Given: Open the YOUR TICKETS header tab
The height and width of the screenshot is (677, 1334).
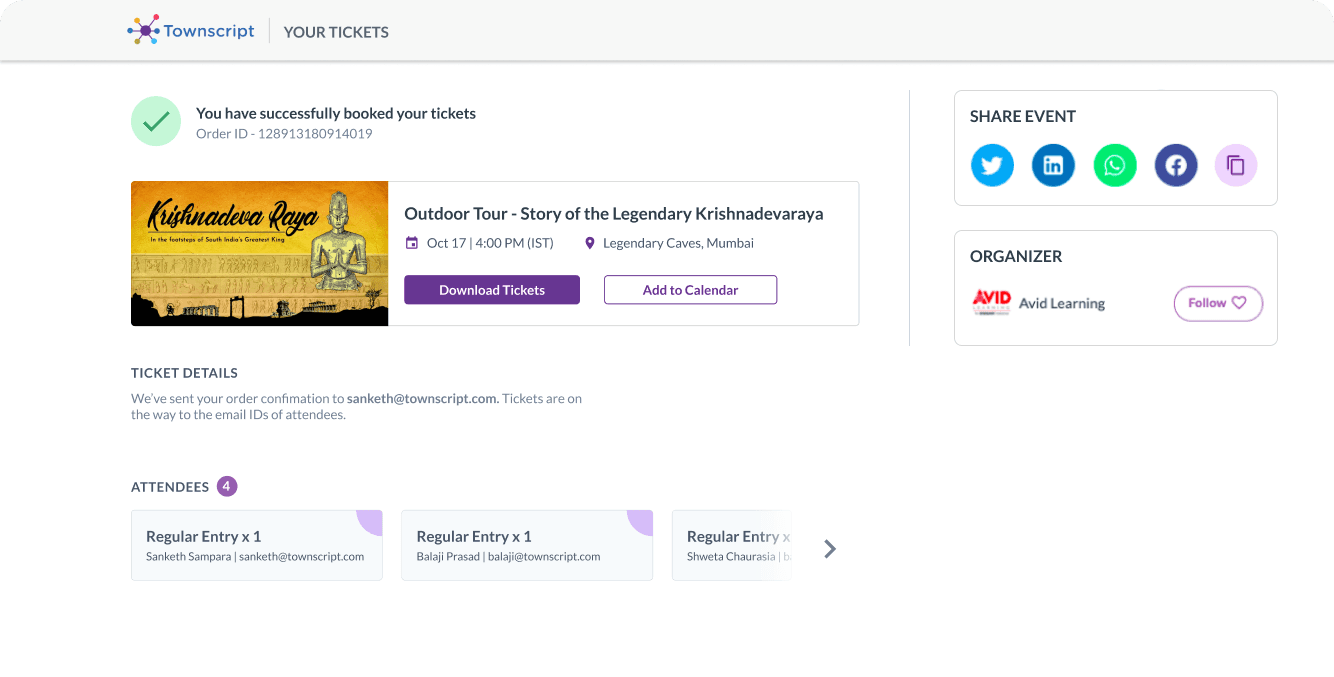Looking at the screenshot, I should 336,32.
